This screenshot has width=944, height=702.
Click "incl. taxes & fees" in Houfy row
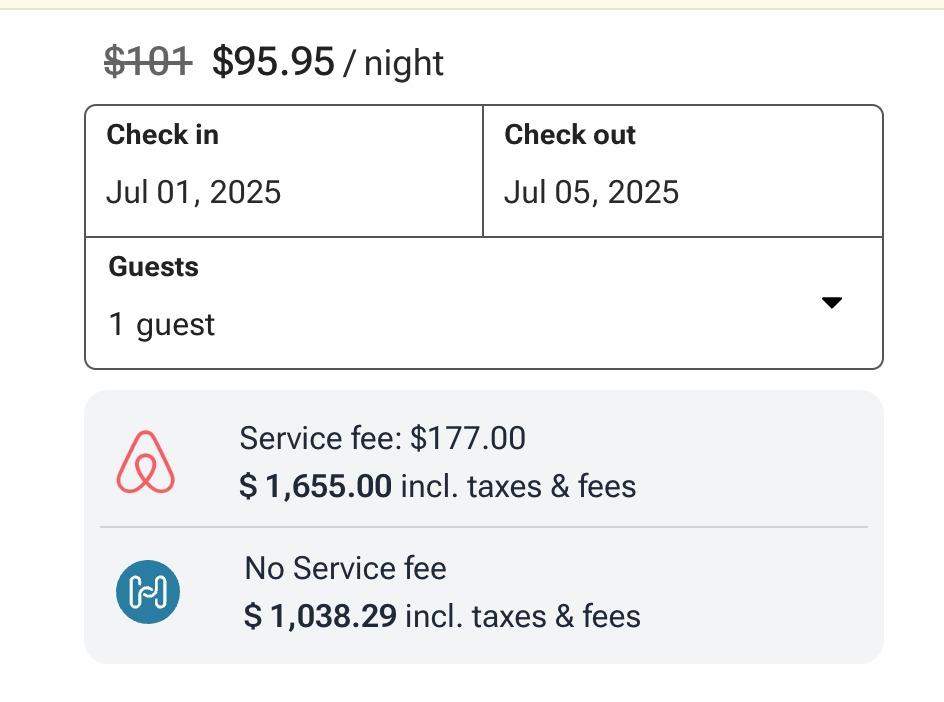(522, 616)
